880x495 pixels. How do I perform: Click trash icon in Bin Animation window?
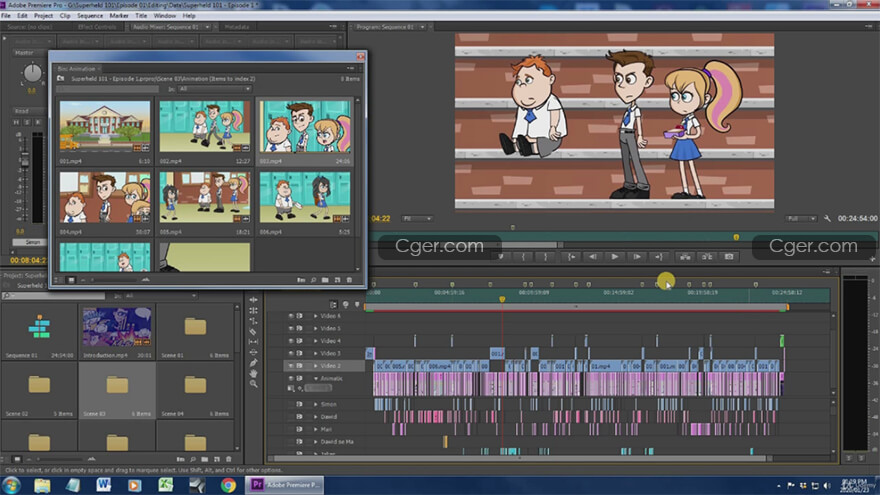point(349,279)
